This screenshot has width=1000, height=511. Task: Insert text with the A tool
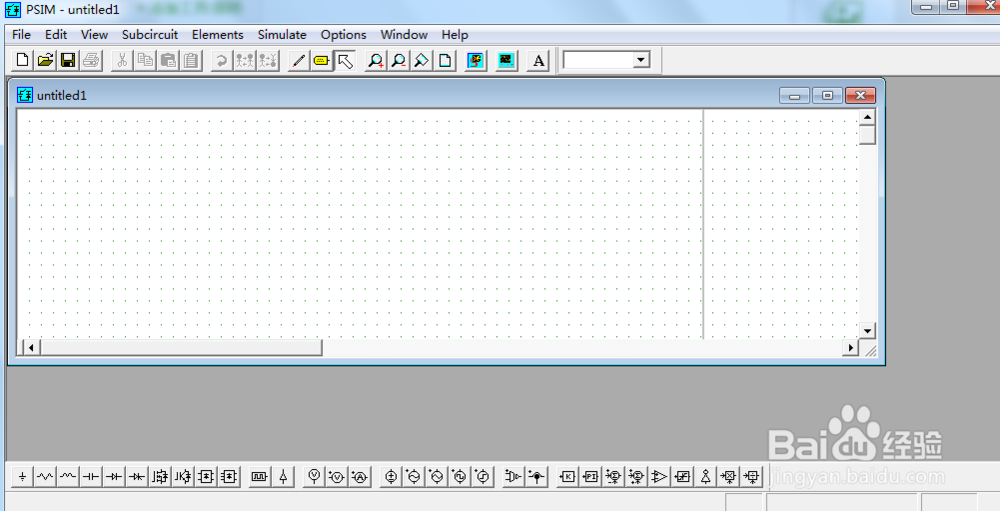[538, 61]
